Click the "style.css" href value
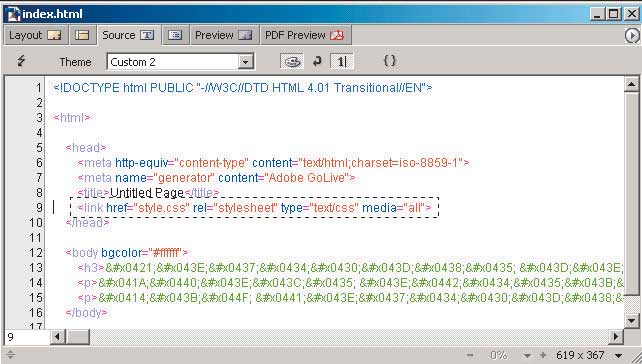This screenshot has height=364, width=642. 161,208
